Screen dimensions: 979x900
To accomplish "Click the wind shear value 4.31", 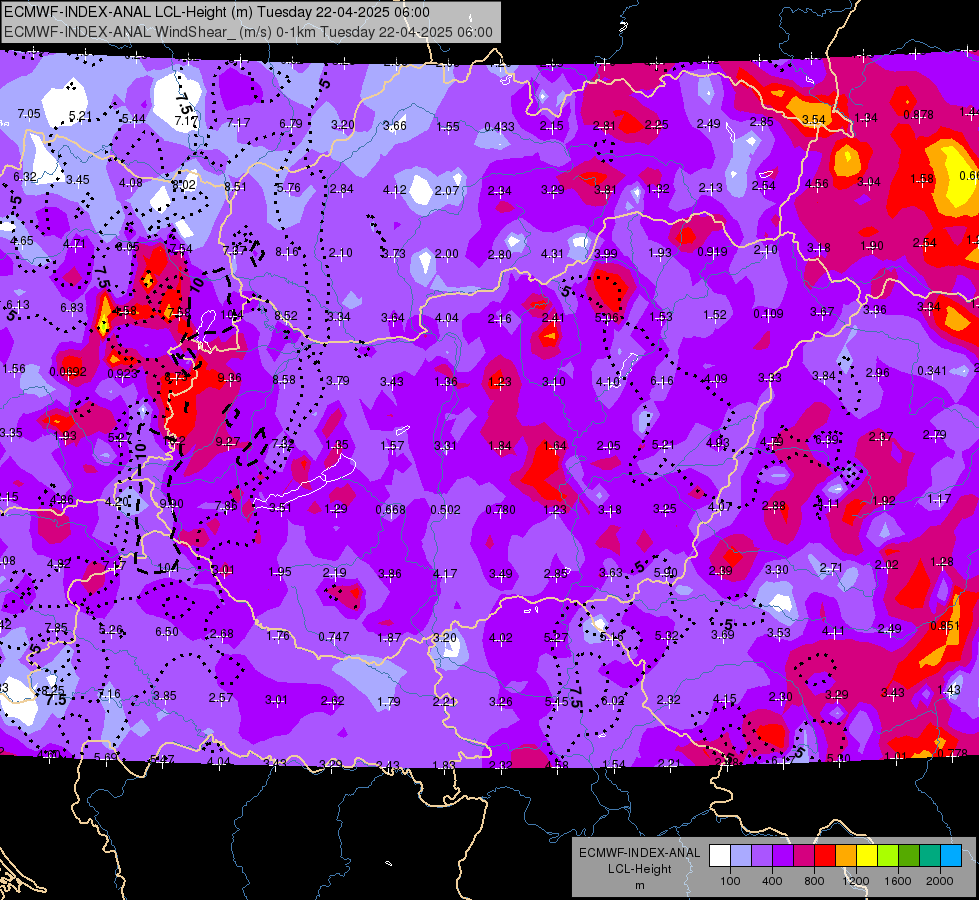I will 552,254.
